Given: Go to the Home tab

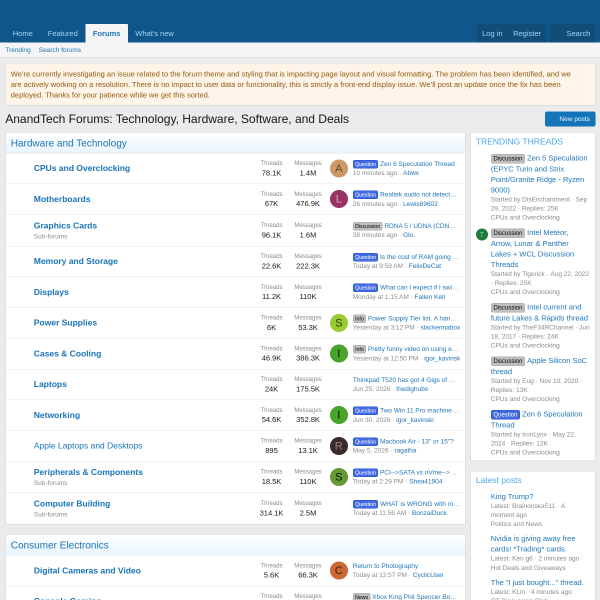Looking at the screenshot, I should tap(23, 33).
